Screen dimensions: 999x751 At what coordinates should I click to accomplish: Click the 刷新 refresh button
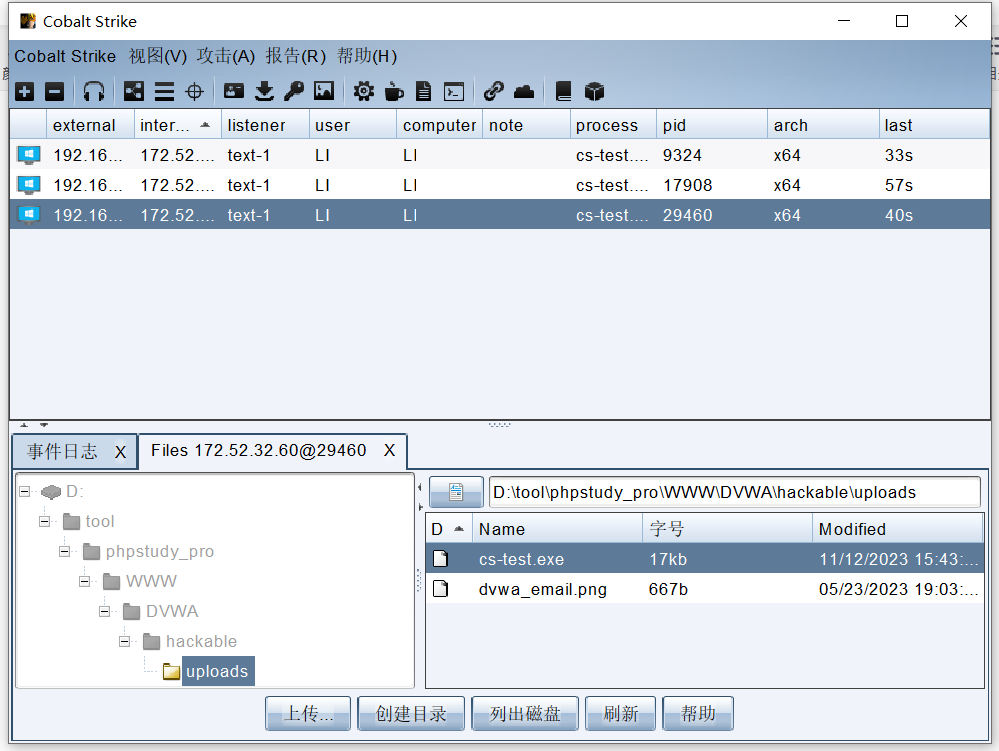coord(621,713)
